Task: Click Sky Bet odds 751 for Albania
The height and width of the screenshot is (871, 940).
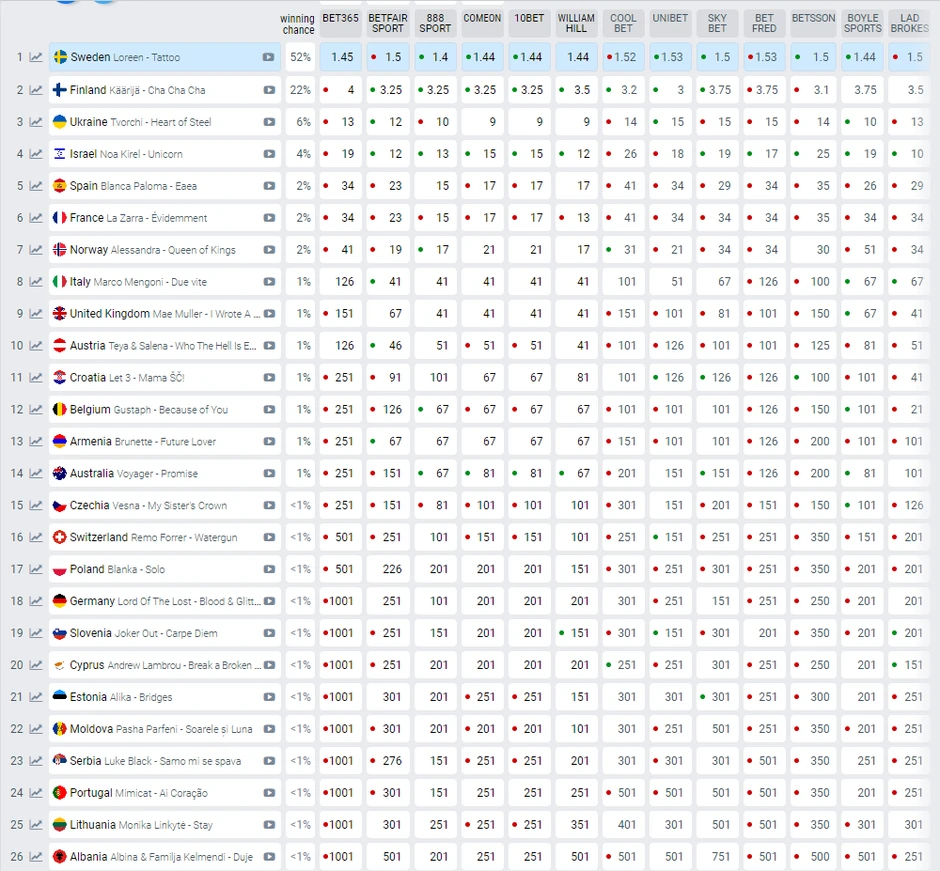Action: (718, 857)
